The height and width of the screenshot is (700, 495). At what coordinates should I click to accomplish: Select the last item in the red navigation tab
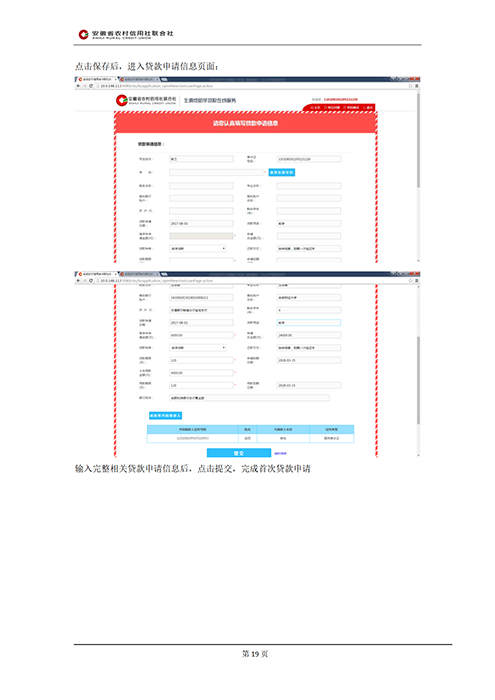(368, 108)
